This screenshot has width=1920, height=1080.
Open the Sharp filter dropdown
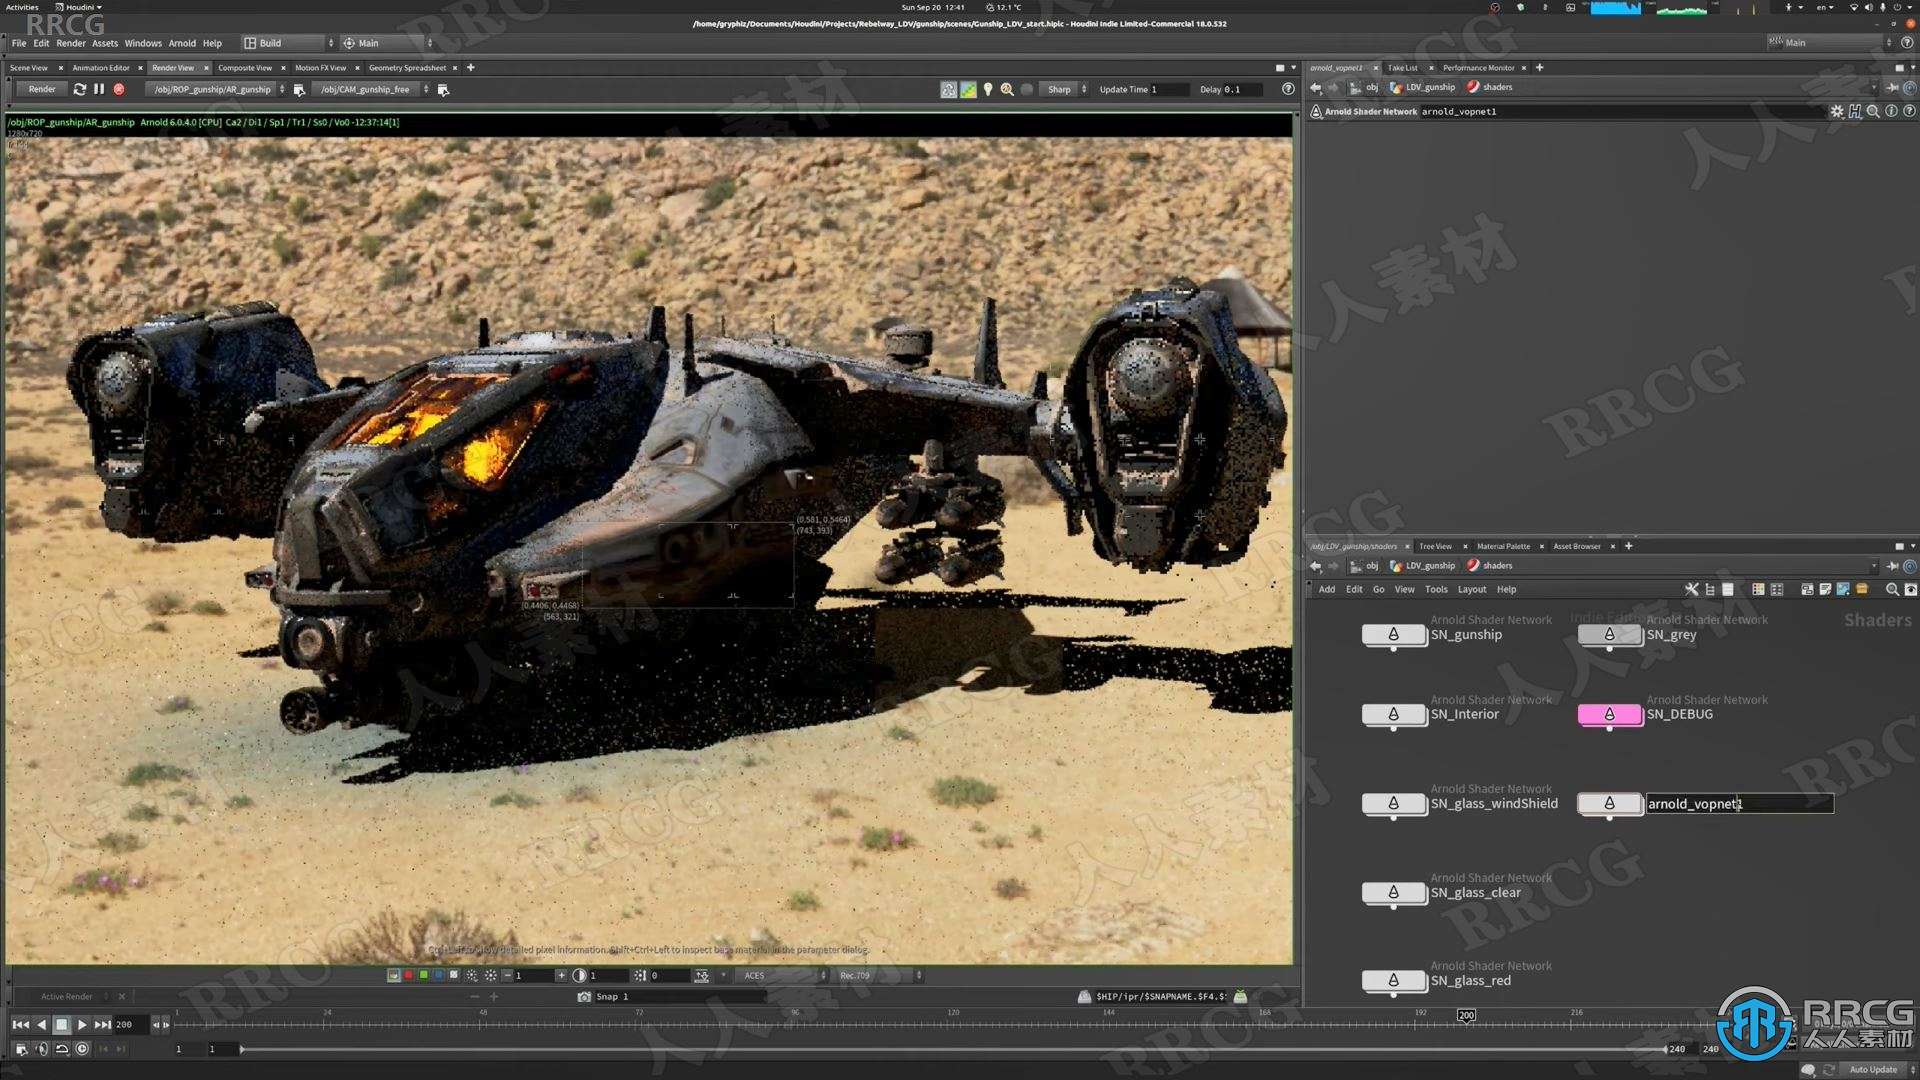[1065, 89]
